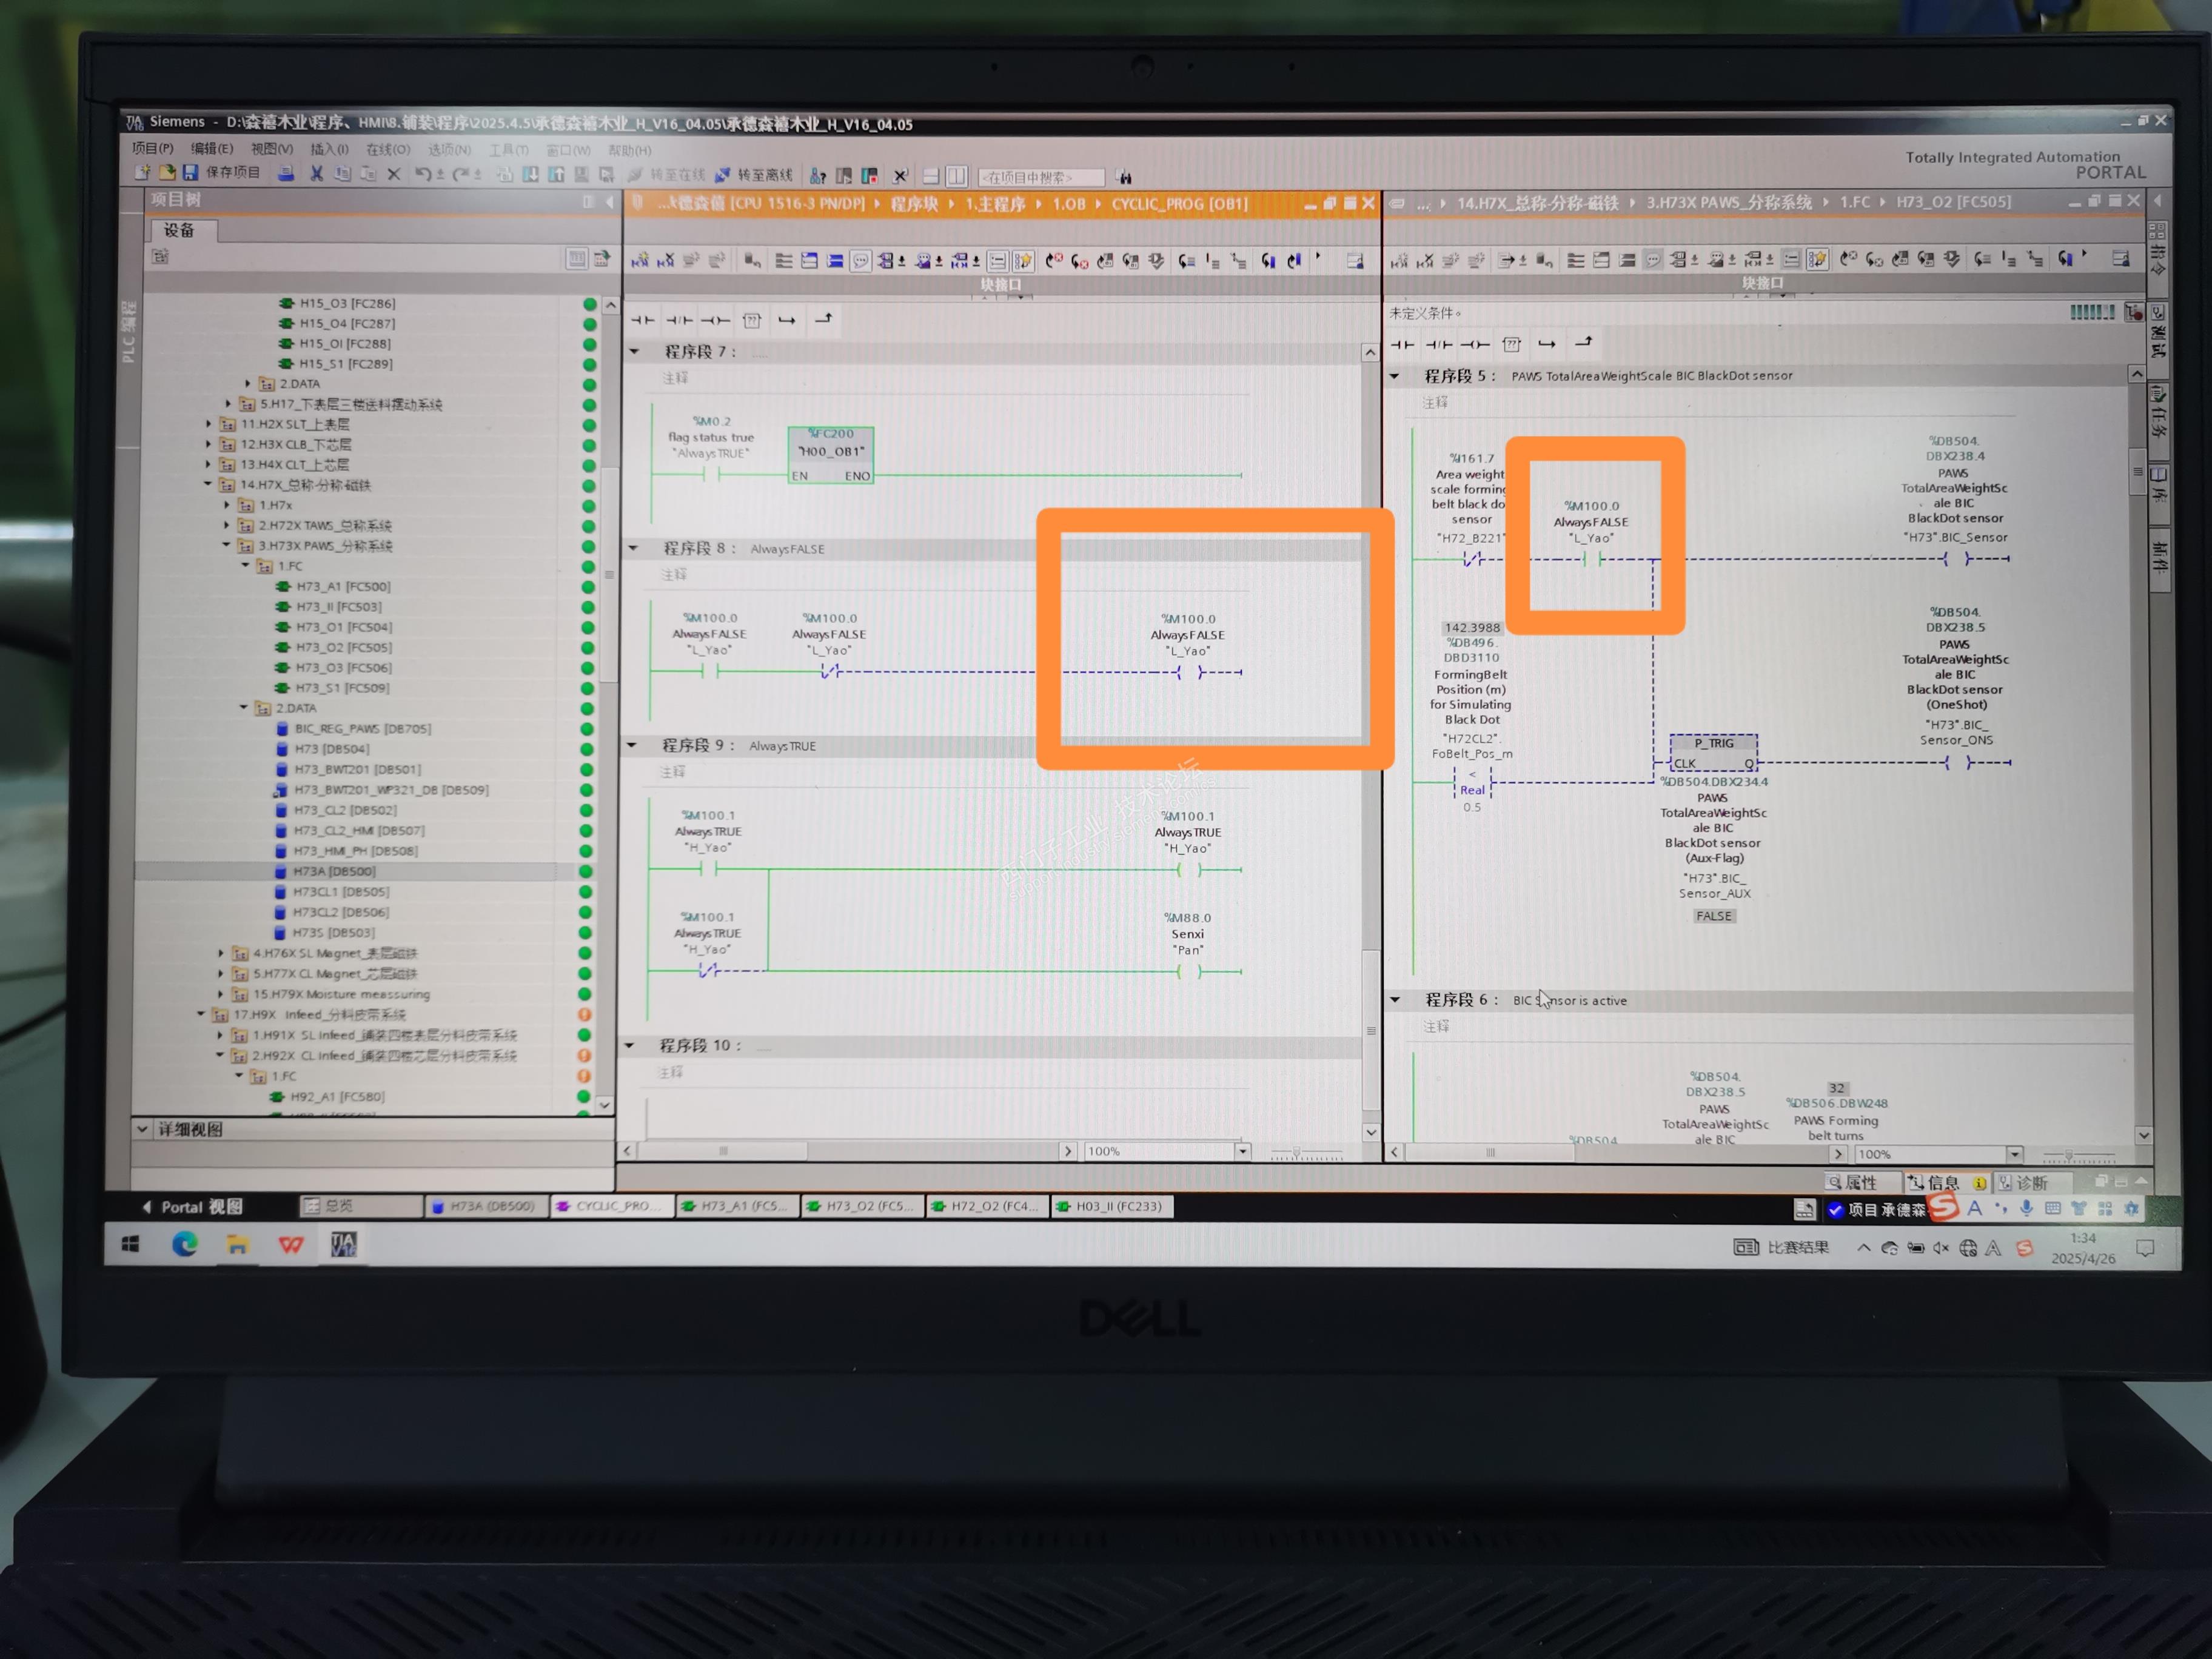This screenshot has height=1659, width=2212.
Task: Insert an output coil in OB1 editor
Action: click(x=715, y=320)
